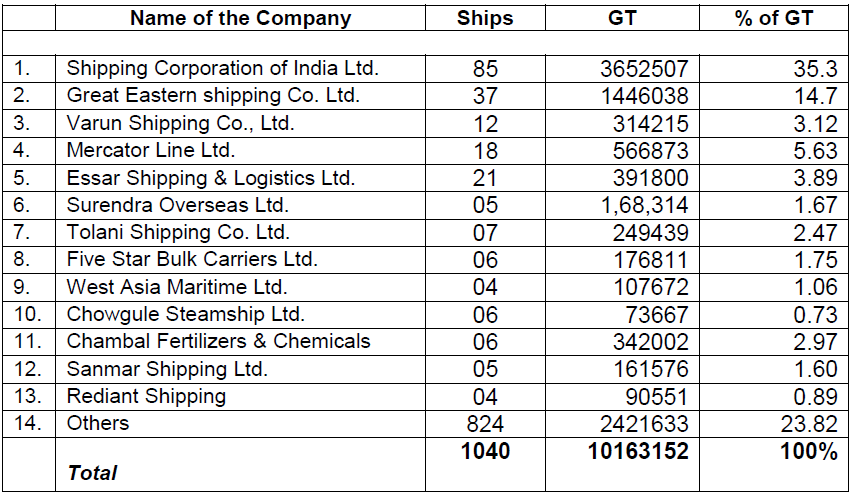Click the 'West Asia Maritime Ltd.' entry
Screen dimensions: 853x496
coord(177,287)
